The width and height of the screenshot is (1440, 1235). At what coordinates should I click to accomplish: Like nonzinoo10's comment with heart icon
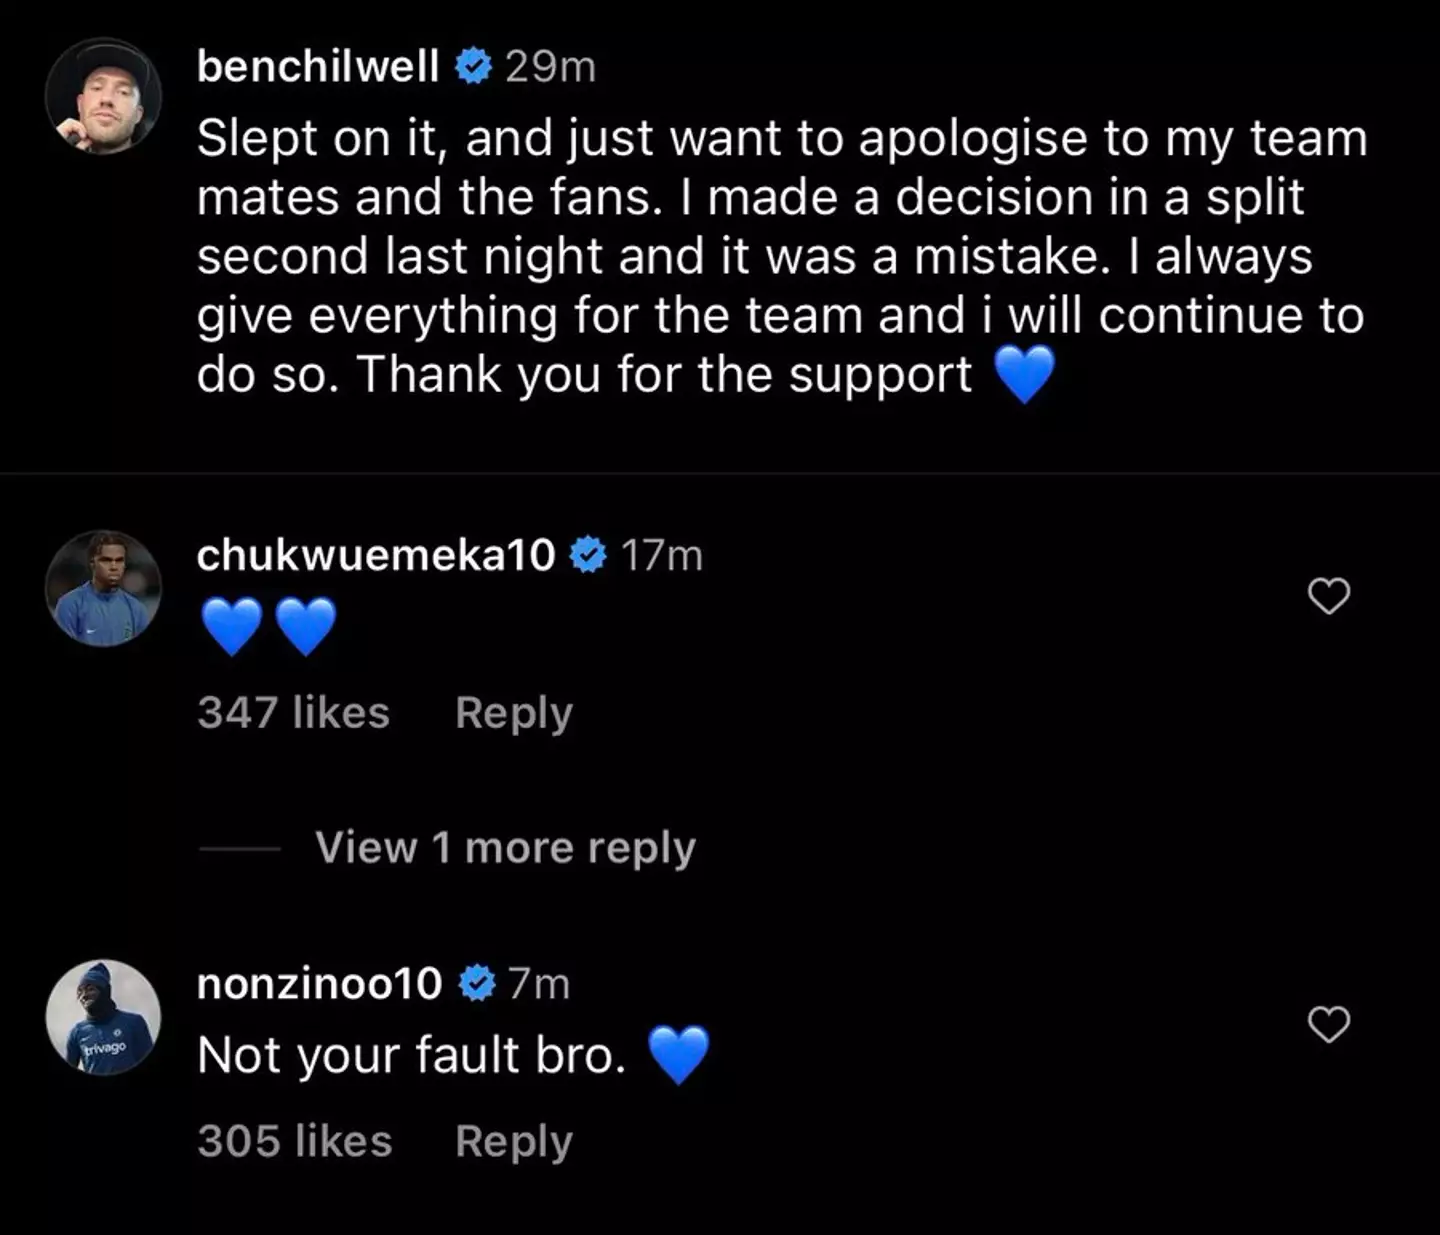tap(1329, 1025)
